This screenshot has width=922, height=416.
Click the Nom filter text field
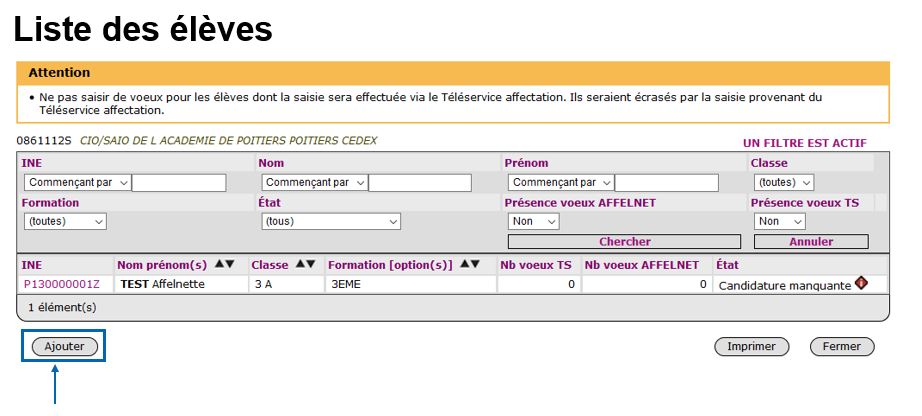point(420,183)
